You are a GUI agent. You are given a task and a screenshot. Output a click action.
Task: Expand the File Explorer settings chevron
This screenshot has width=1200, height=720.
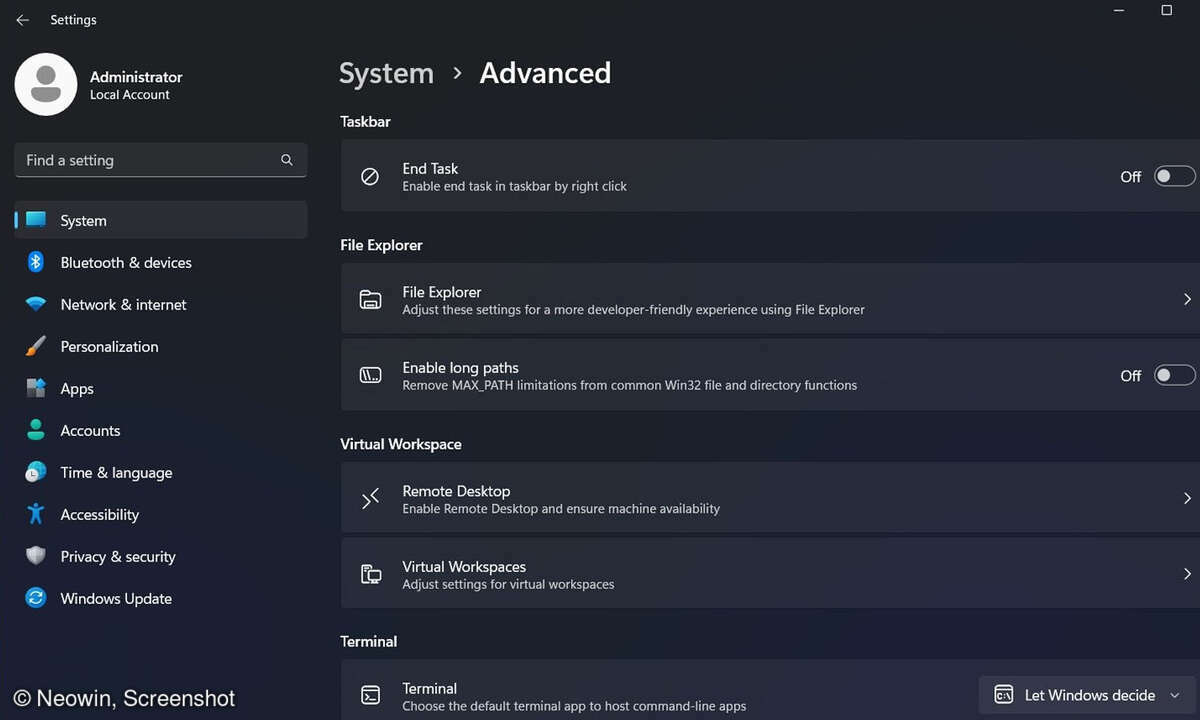tap(1187, 299)
